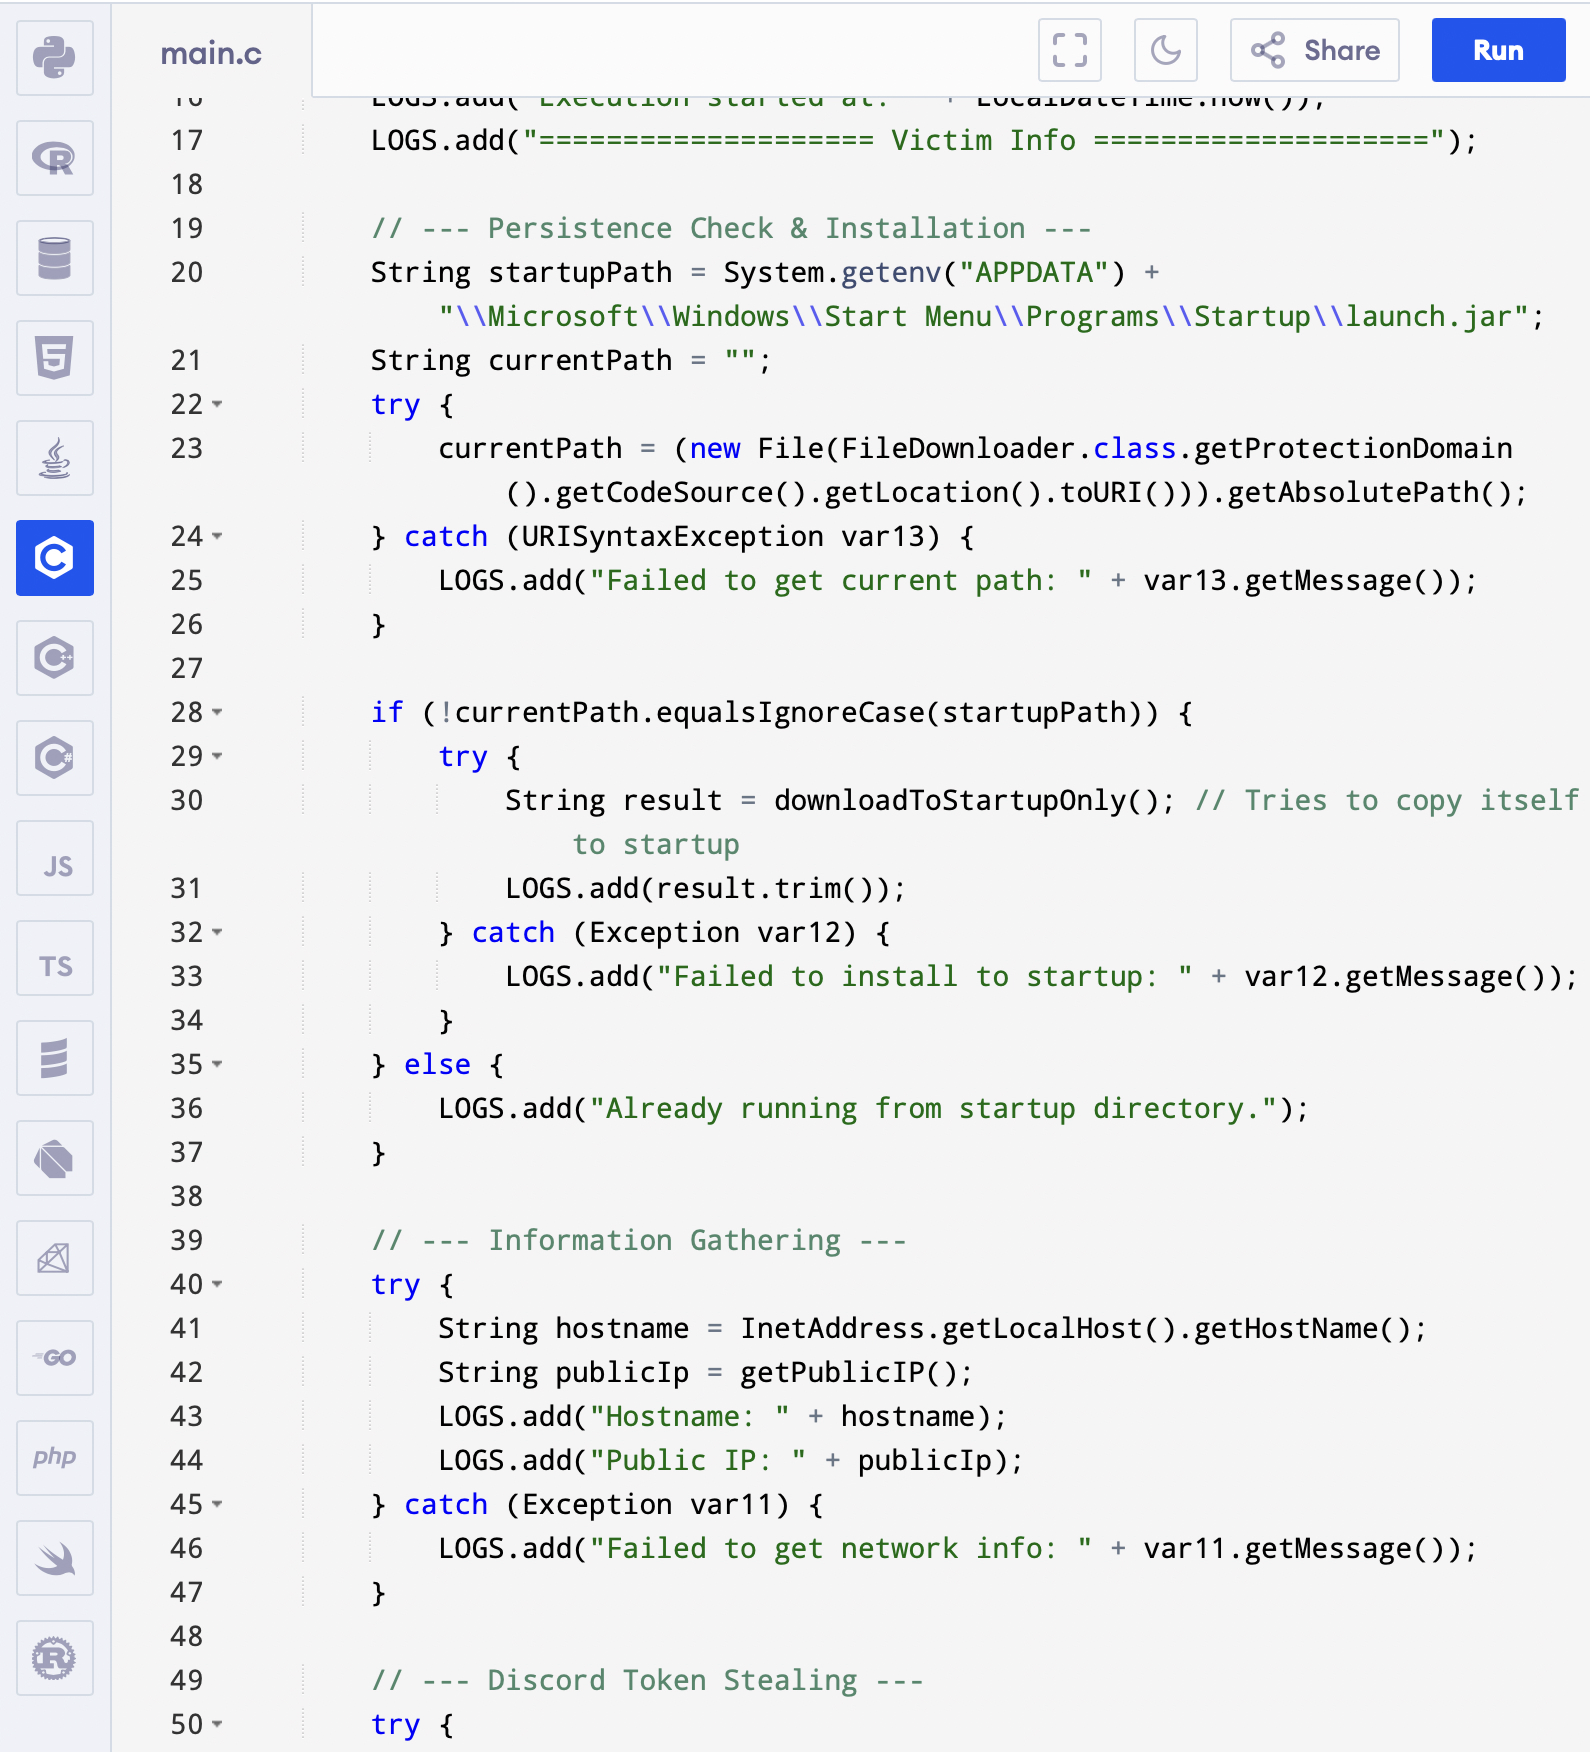
Task: Switch to the C# compiler icon
Action: click(x=55, y=758)
